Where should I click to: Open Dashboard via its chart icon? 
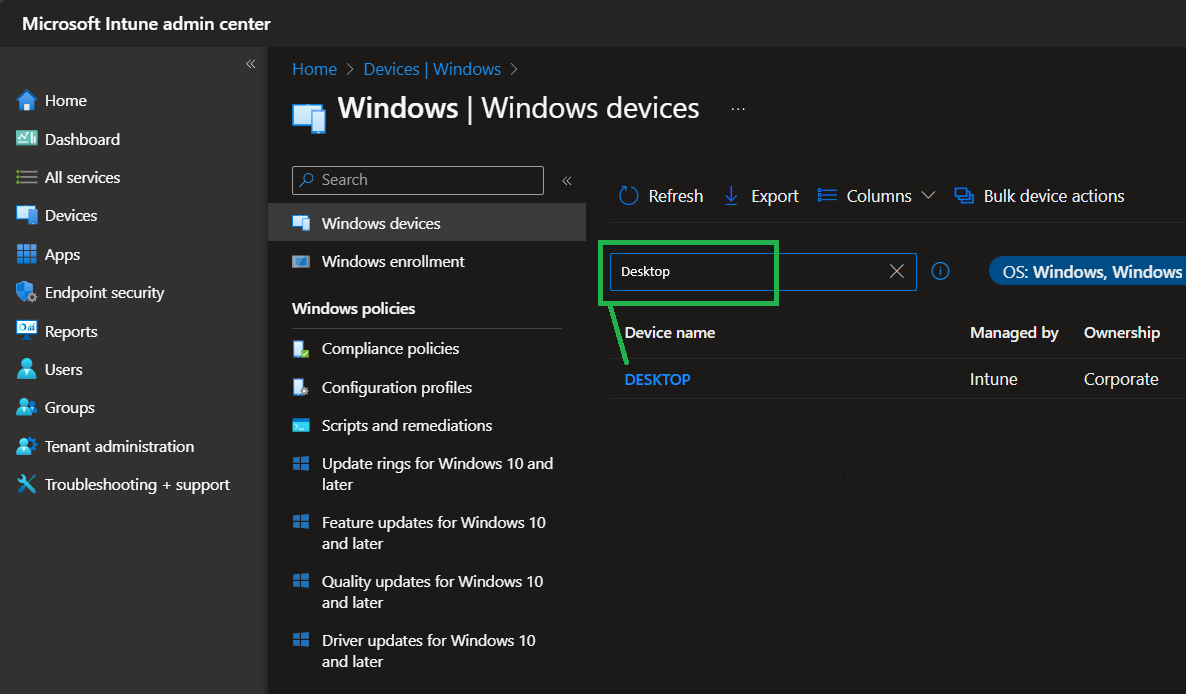click(x=27, y=139)
